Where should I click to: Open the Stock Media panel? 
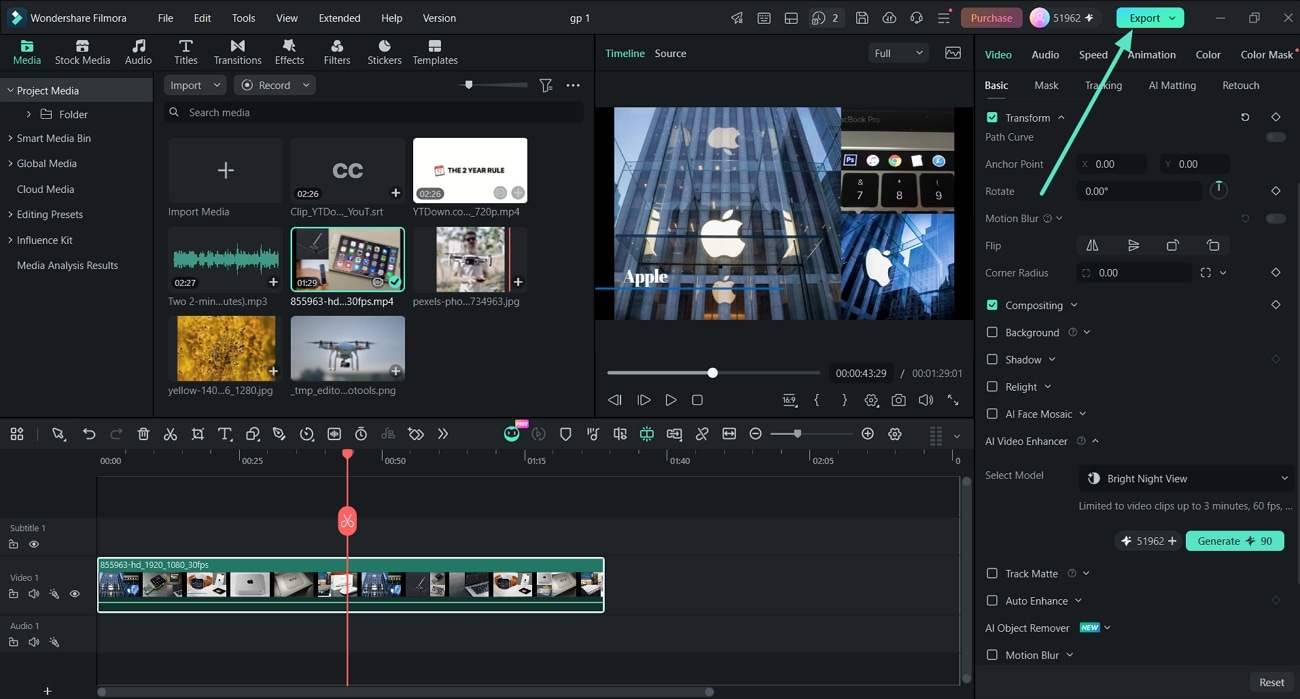pos(82,52)
